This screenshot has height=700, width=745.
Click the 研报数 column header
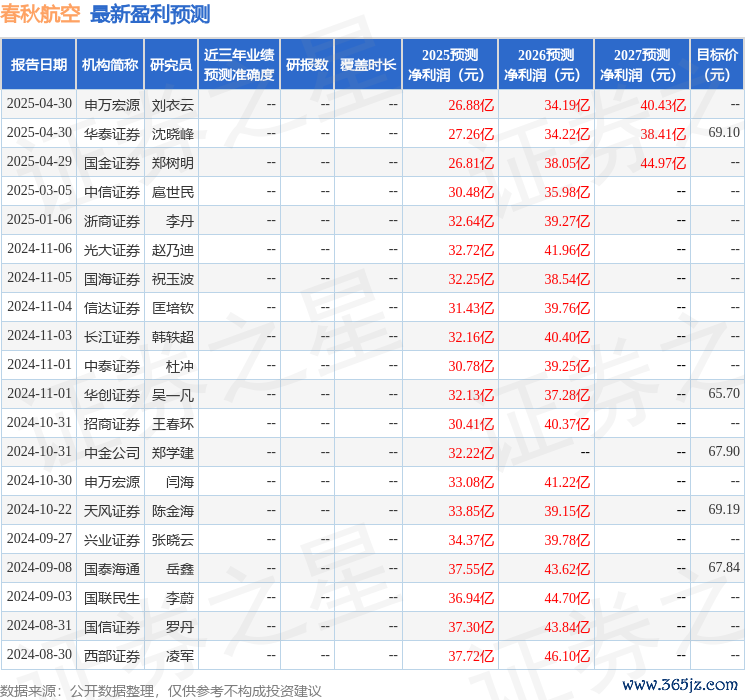tap(307, 65)
